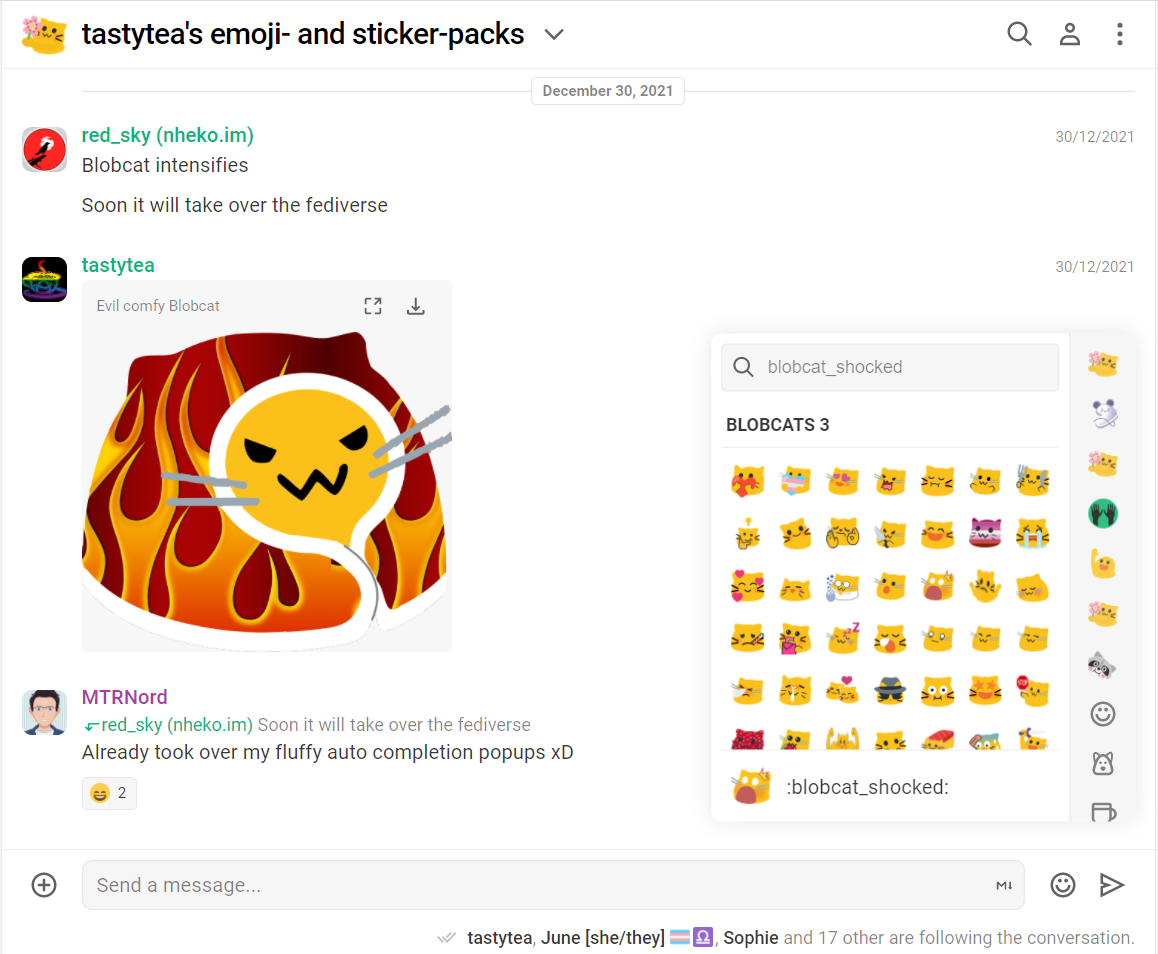This screenshot has height=954, width=1158.
Task: Open the three-dot room options menu
Action: 1120,34
